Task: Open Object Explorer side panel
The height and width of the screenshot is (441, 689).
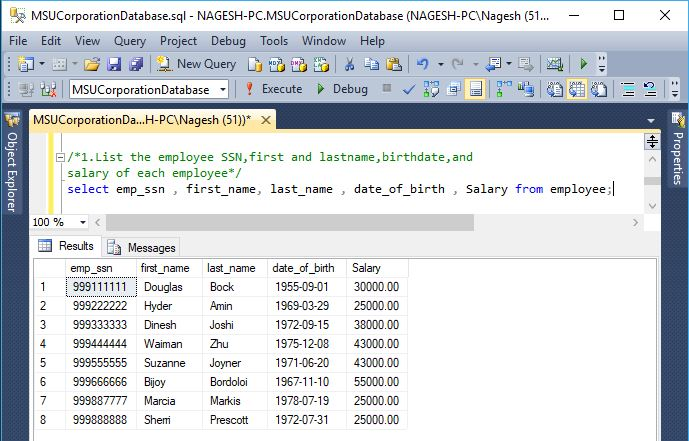Action: click(12, 163)
